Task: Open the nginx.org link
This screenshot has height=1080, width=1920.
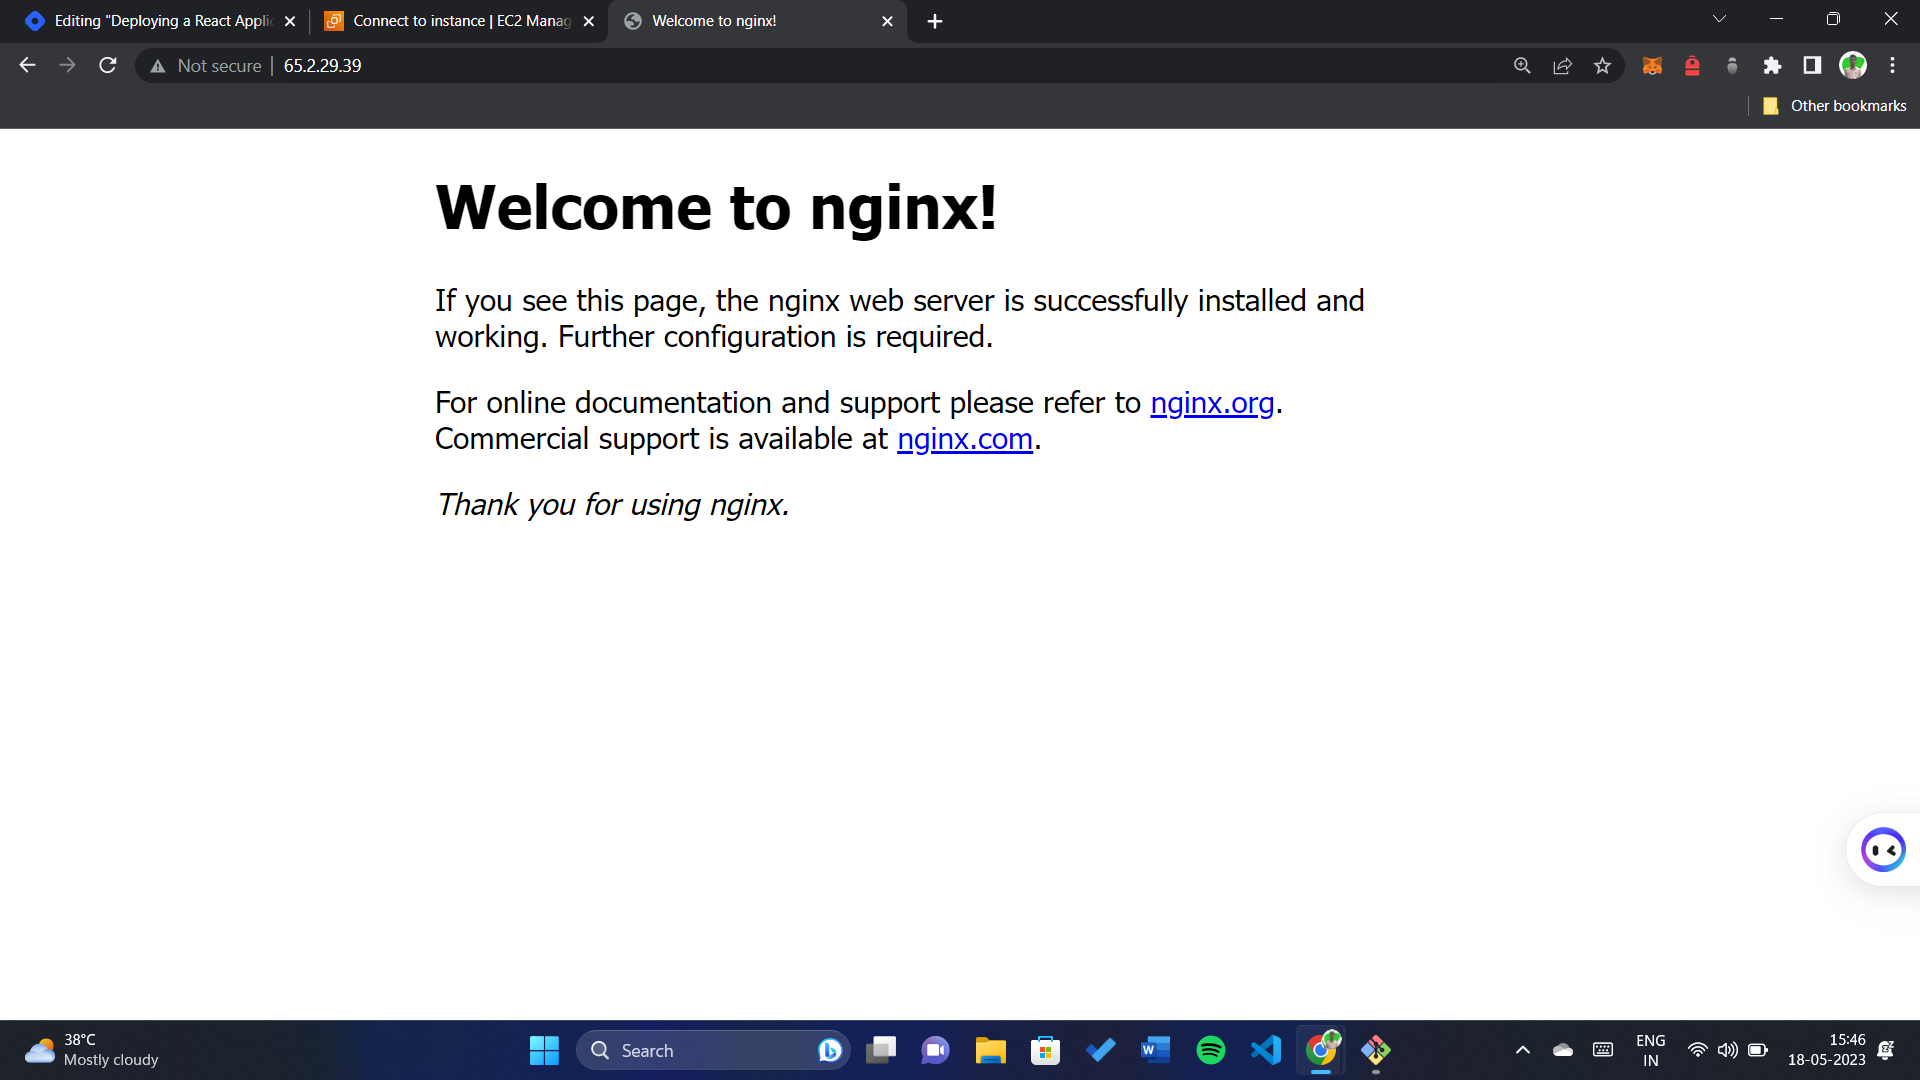Action: point(1211,403)
